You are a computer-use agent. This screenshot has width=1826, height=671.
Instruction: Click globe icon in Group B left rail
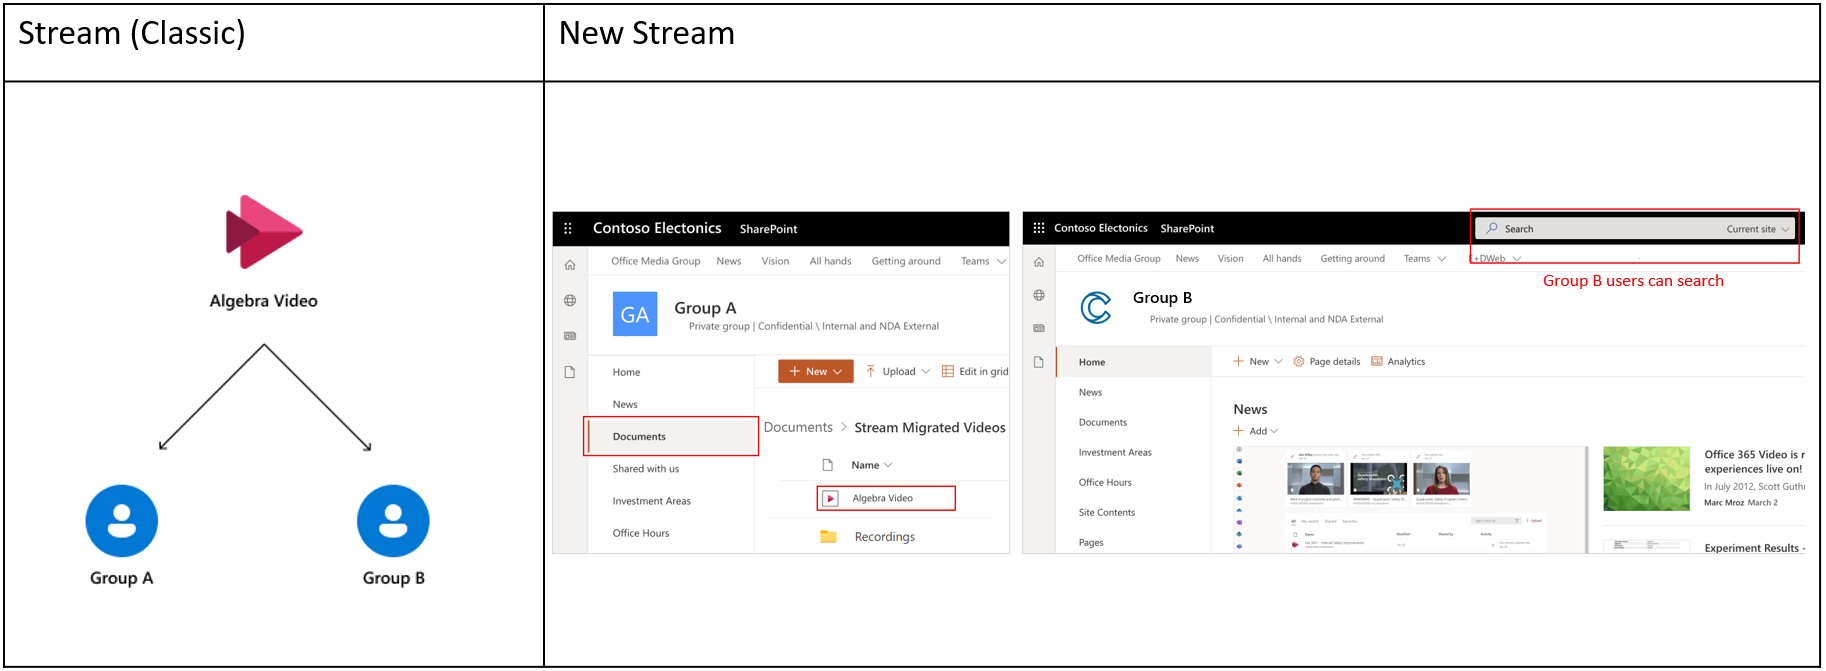tap(1039, 295)
